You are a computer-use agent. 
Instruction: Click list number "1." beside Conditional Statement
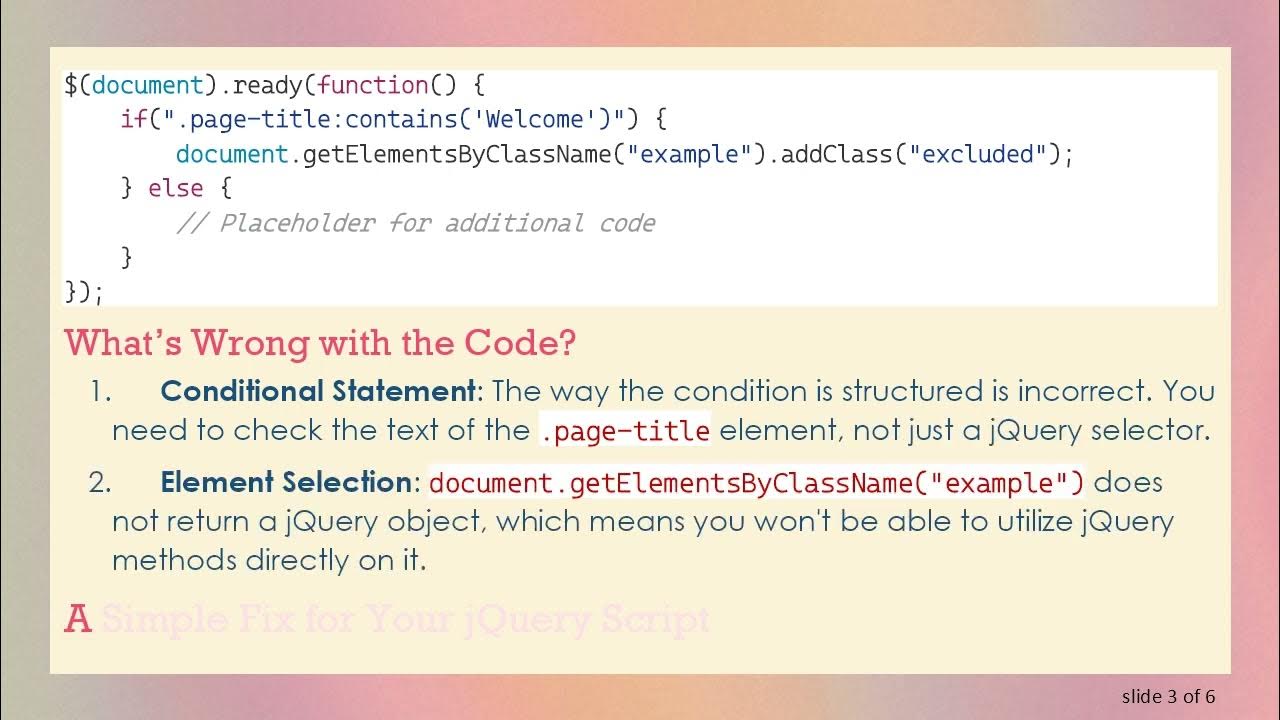pyautogui.click(x=101, y=391)
